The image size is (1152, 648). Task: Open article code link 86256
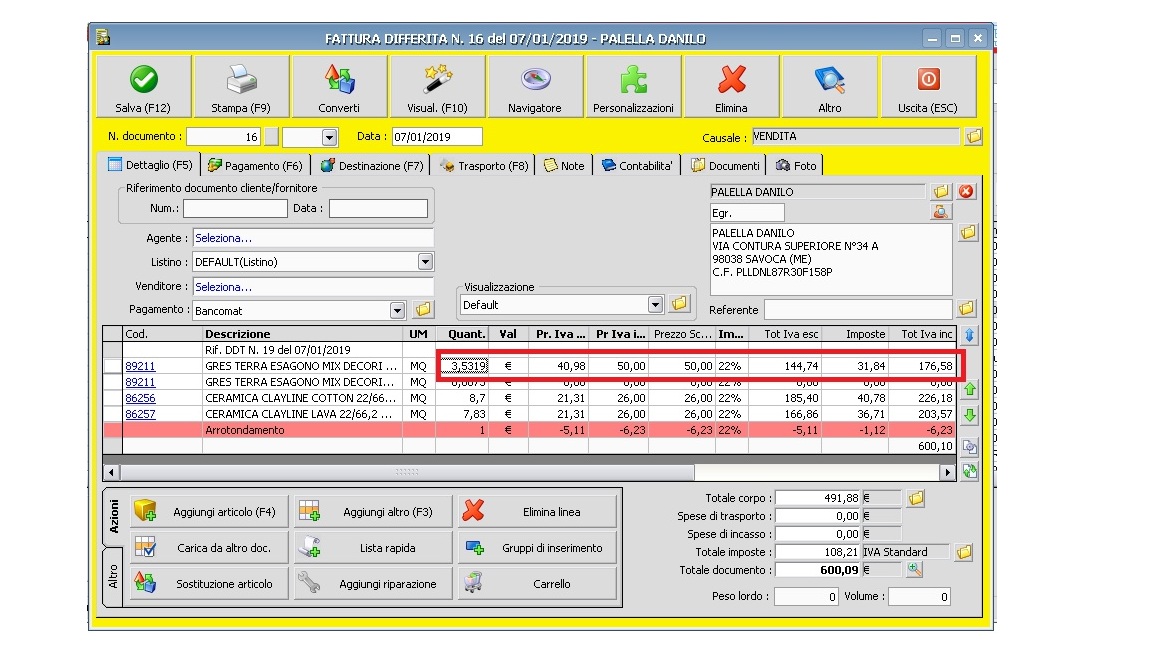tap(140, 398)
